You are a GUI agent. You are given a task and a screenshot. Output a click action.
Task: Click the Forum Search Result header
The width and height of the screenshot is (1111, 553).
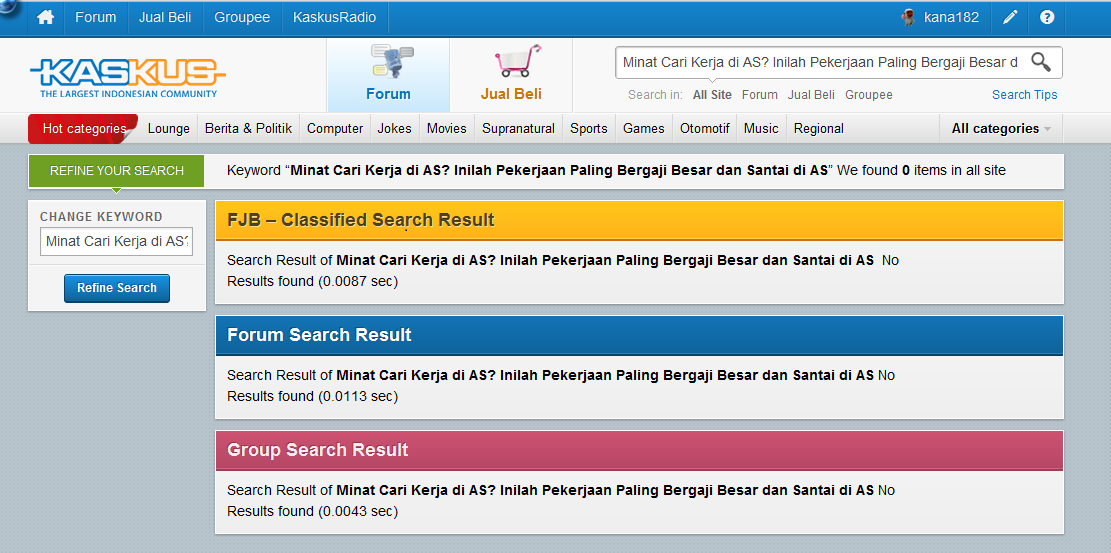[x=639, y=335]
